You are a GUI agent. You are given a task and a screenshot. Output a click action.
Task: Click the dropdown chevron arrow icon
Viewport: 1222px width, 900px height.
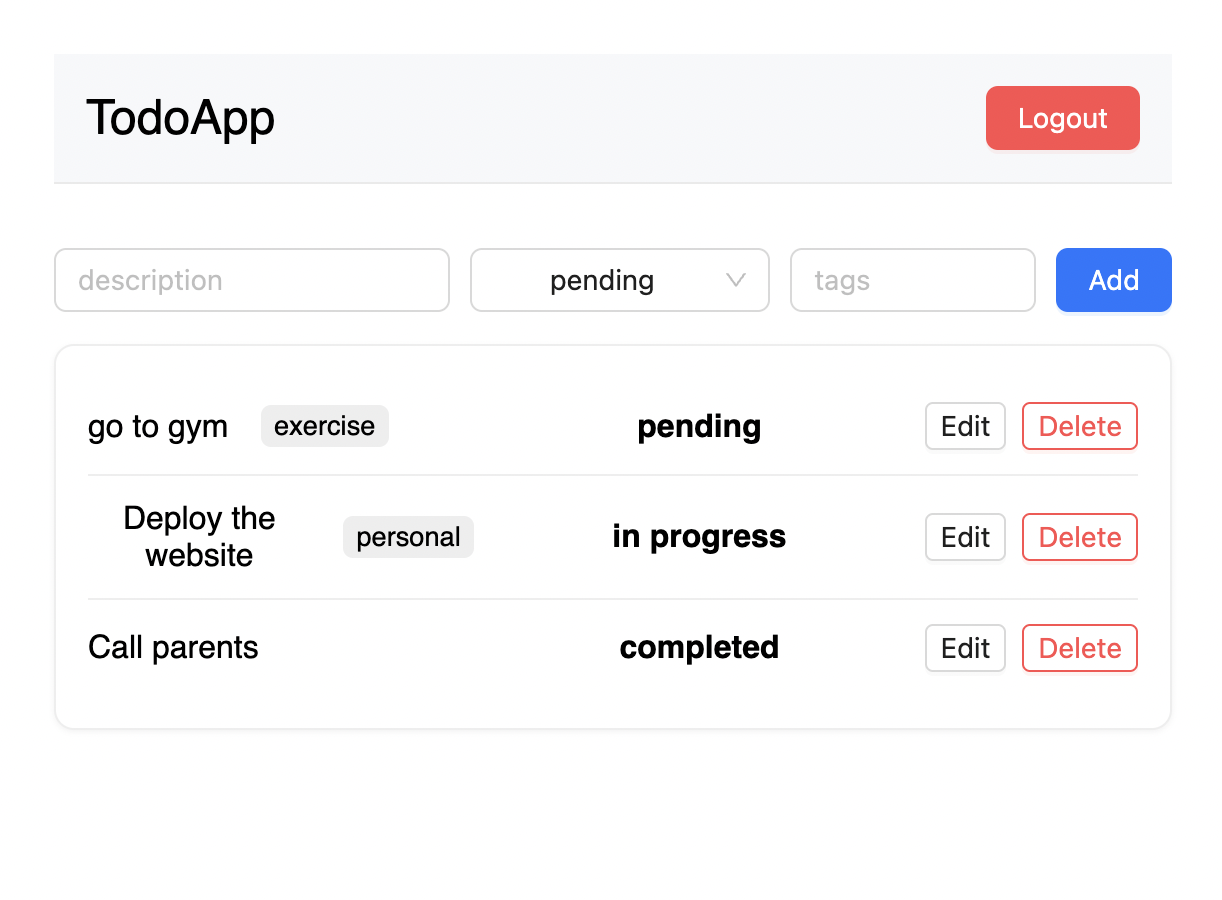(x=736, y=280)
